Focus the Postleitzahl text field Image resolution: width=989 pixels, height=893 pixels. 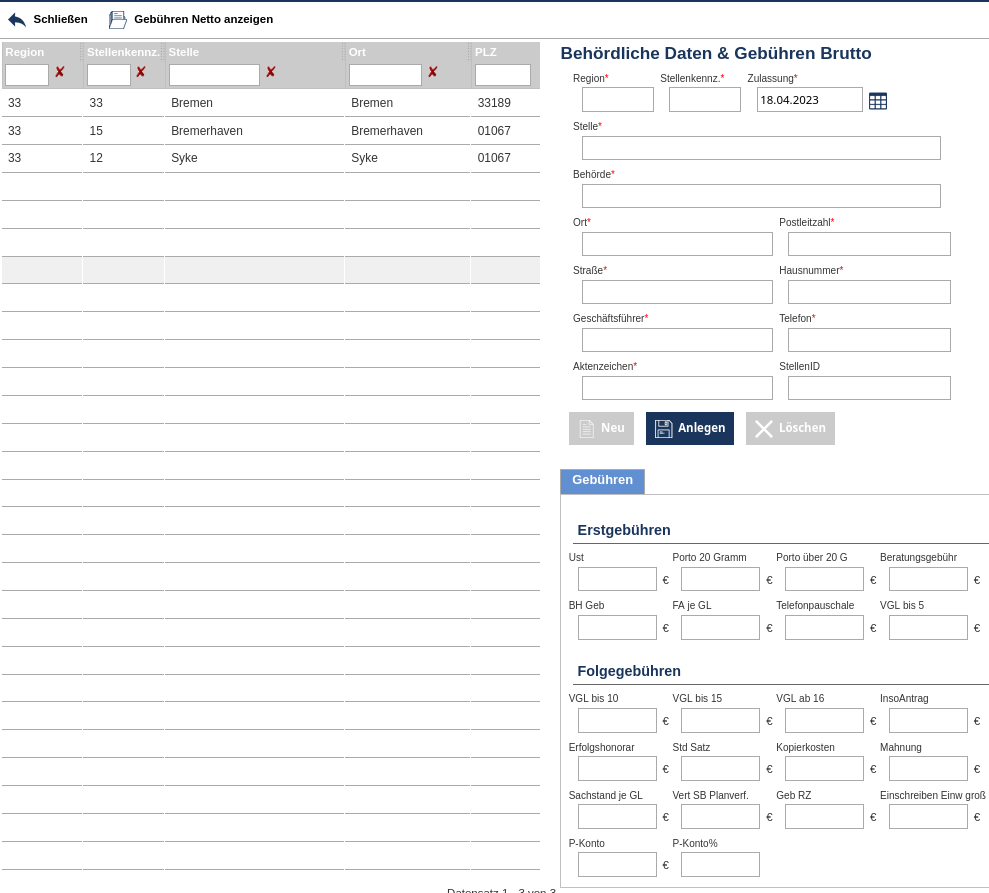click(x=868, y=244)
